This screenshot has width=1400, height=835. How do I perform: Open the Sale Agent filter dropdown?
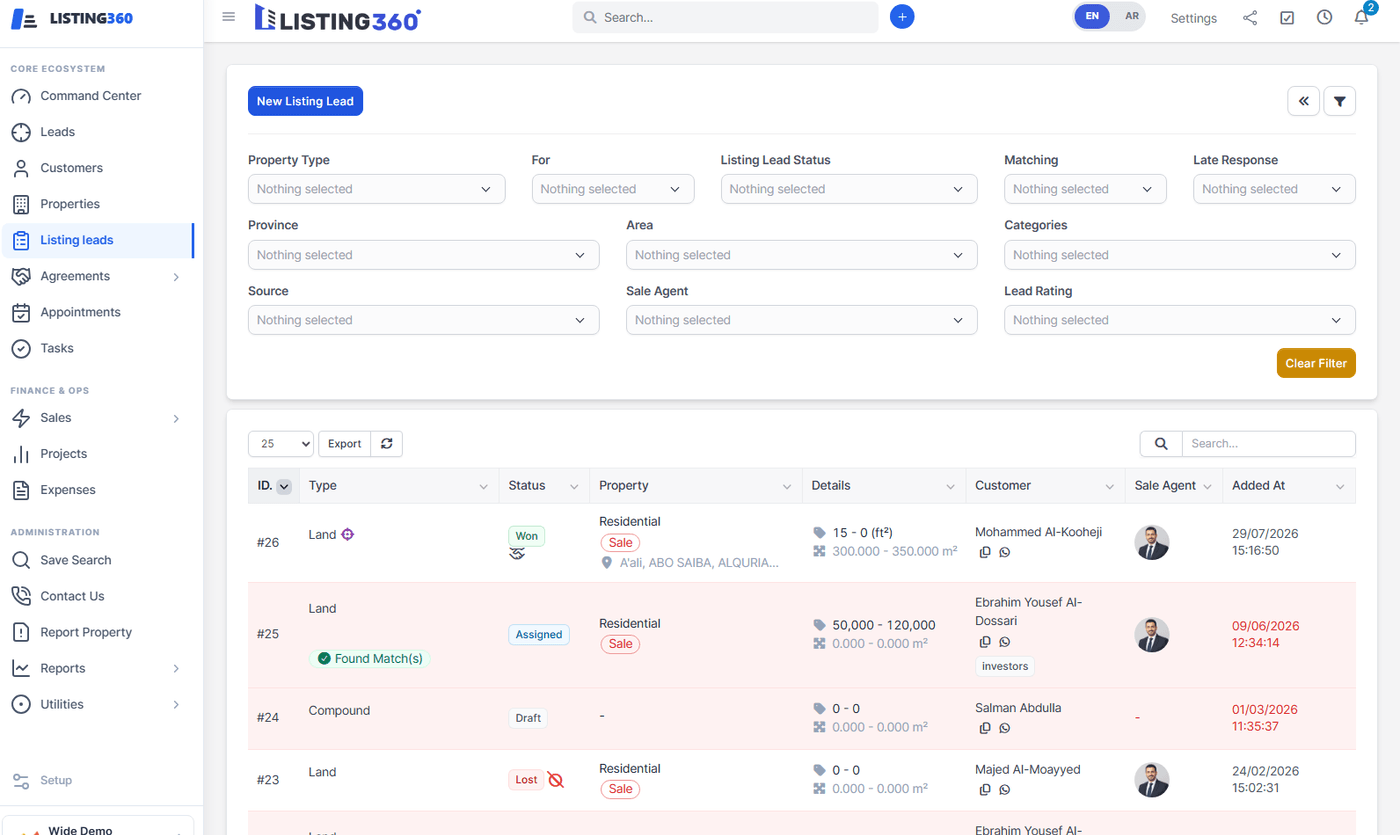801,320
